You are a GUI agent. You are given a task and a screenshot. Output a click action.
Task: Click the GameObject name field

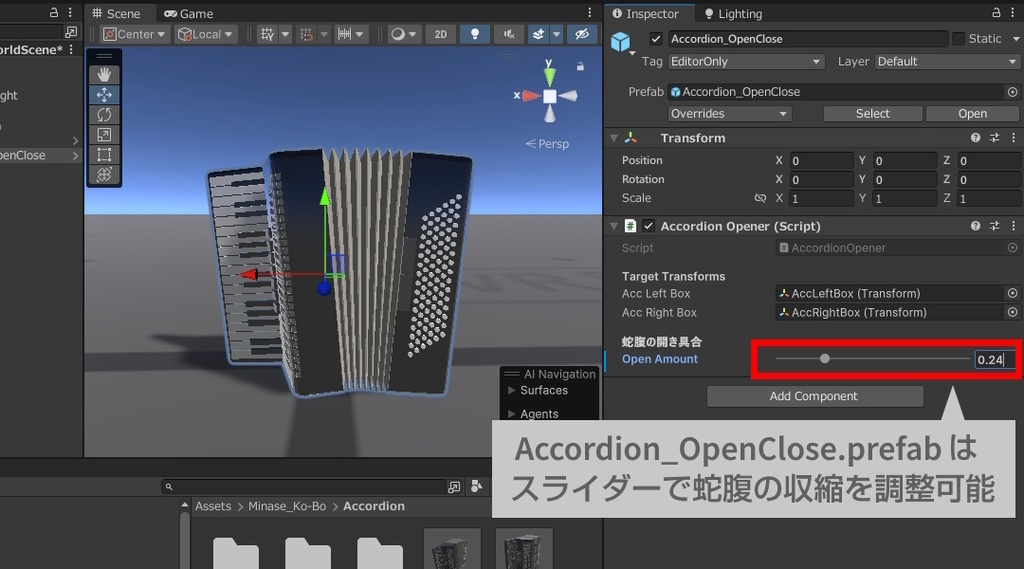coord(808,39)
